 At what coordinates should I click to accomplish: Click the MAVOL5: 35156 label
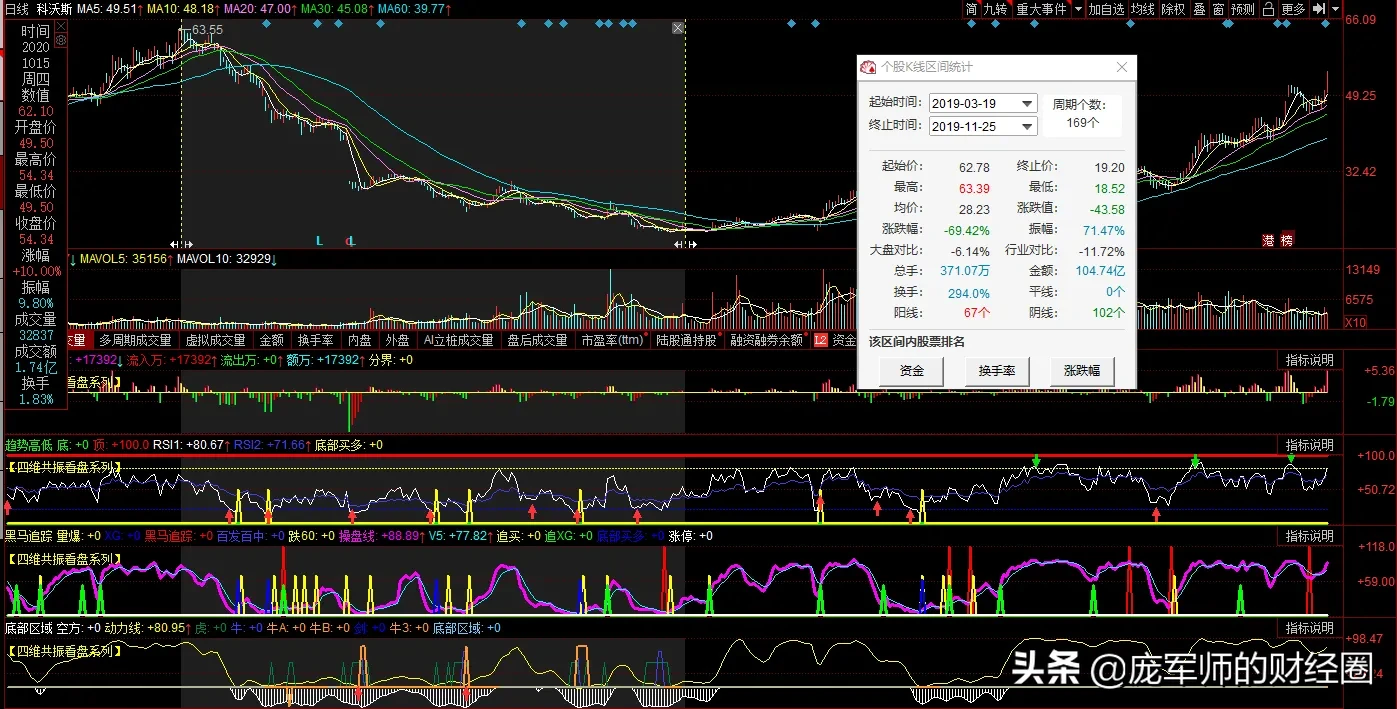point(124,260)
